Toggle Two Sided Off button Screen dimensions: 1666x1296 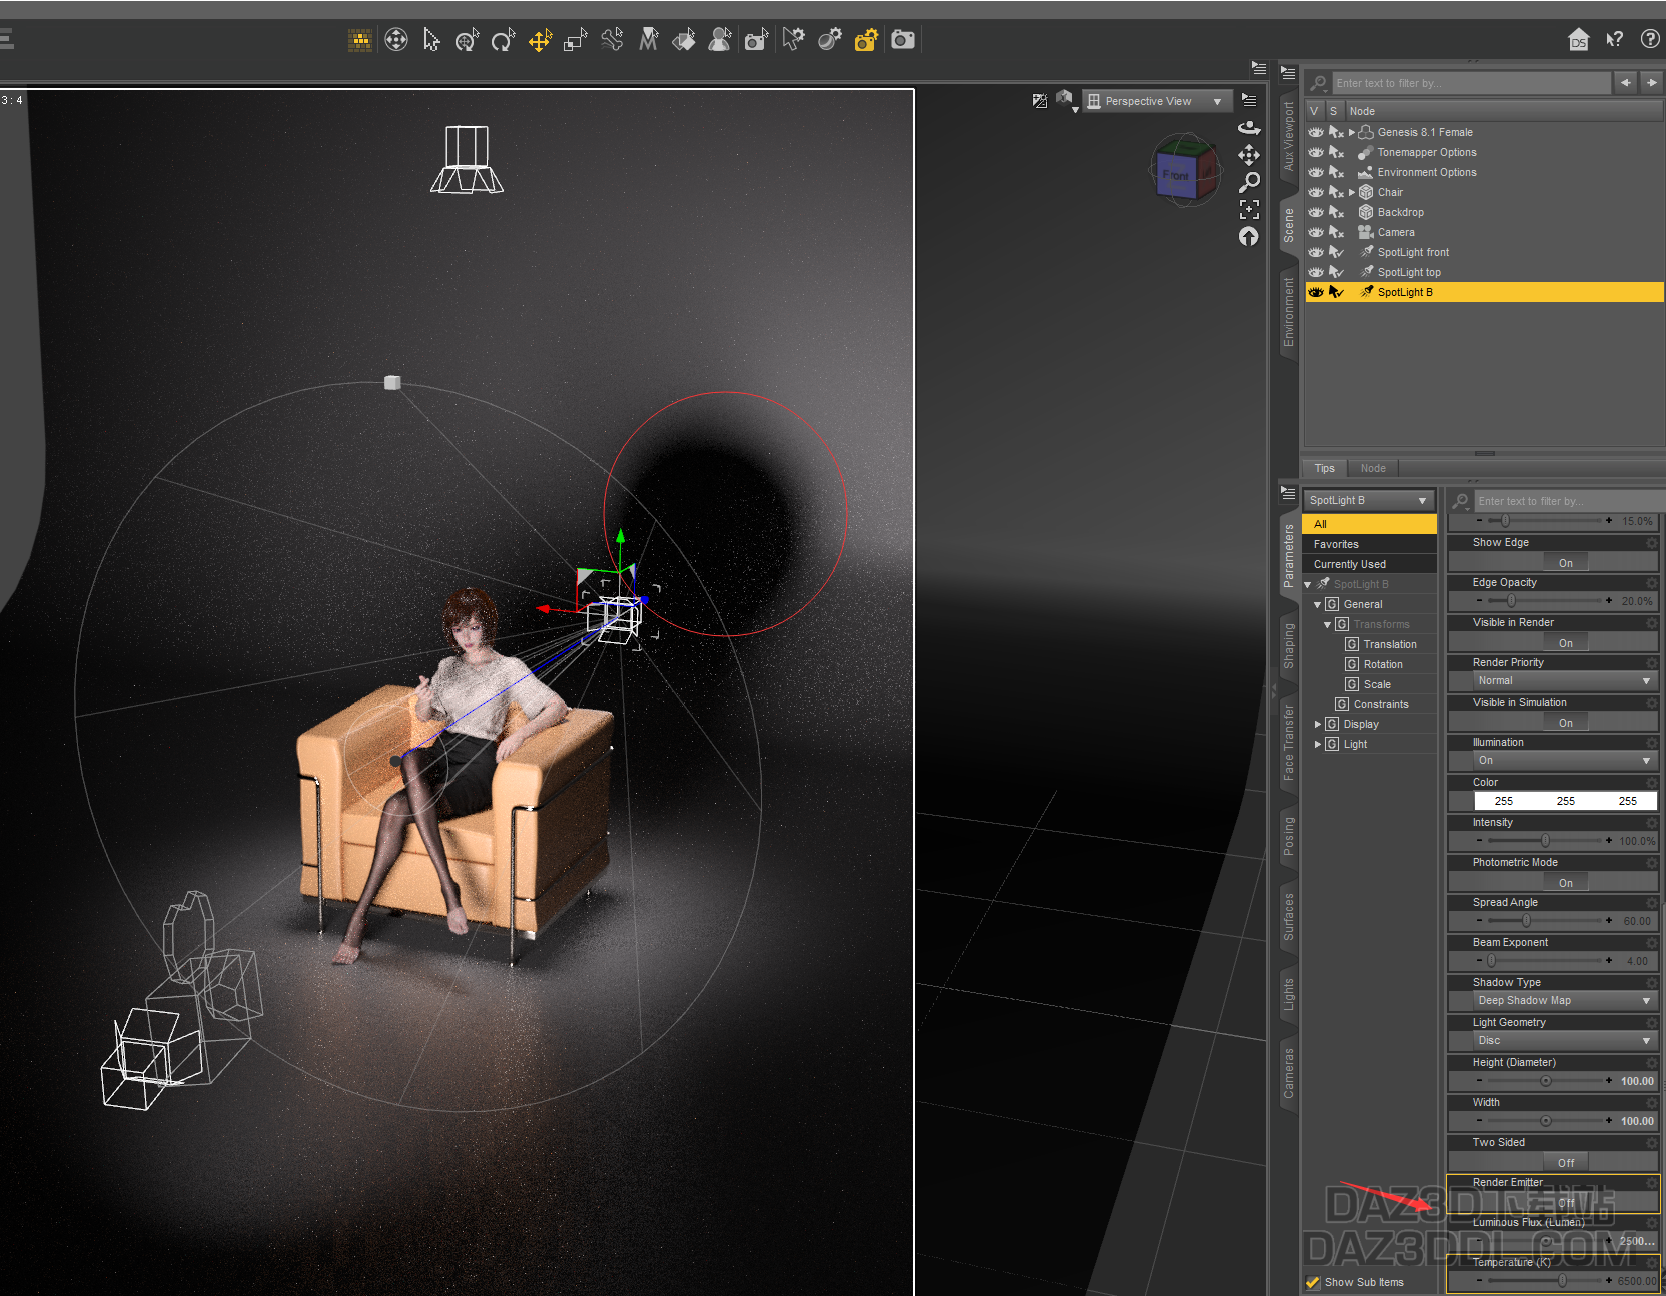tap(1565, 1163)
